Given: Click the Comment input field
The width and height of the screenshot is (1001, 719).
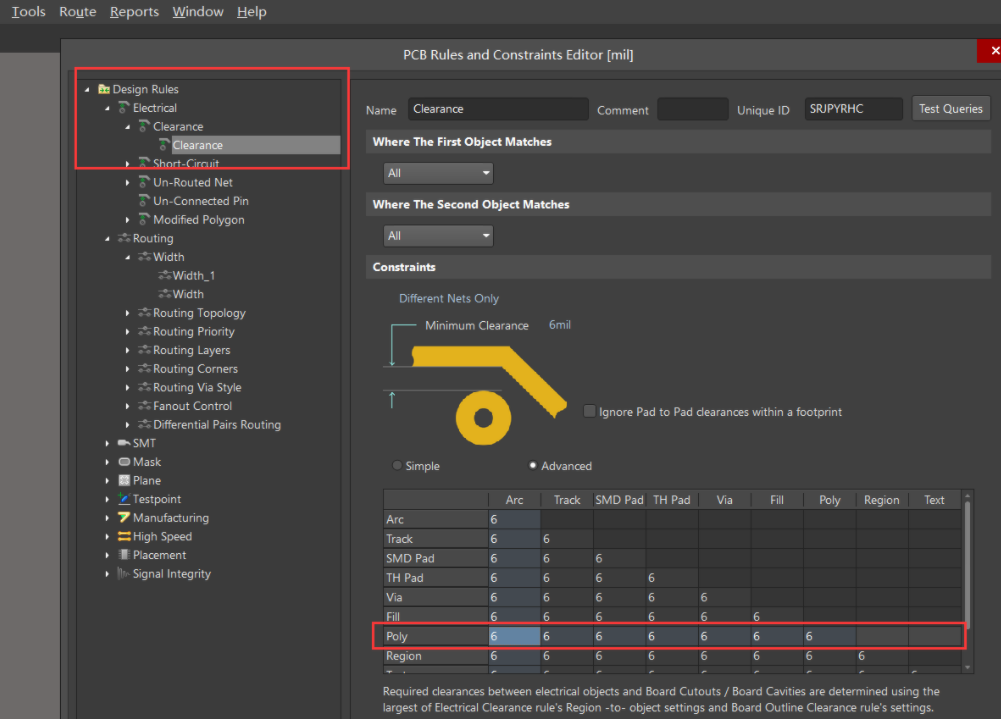Looking at the screenshot, I should 693,109.
